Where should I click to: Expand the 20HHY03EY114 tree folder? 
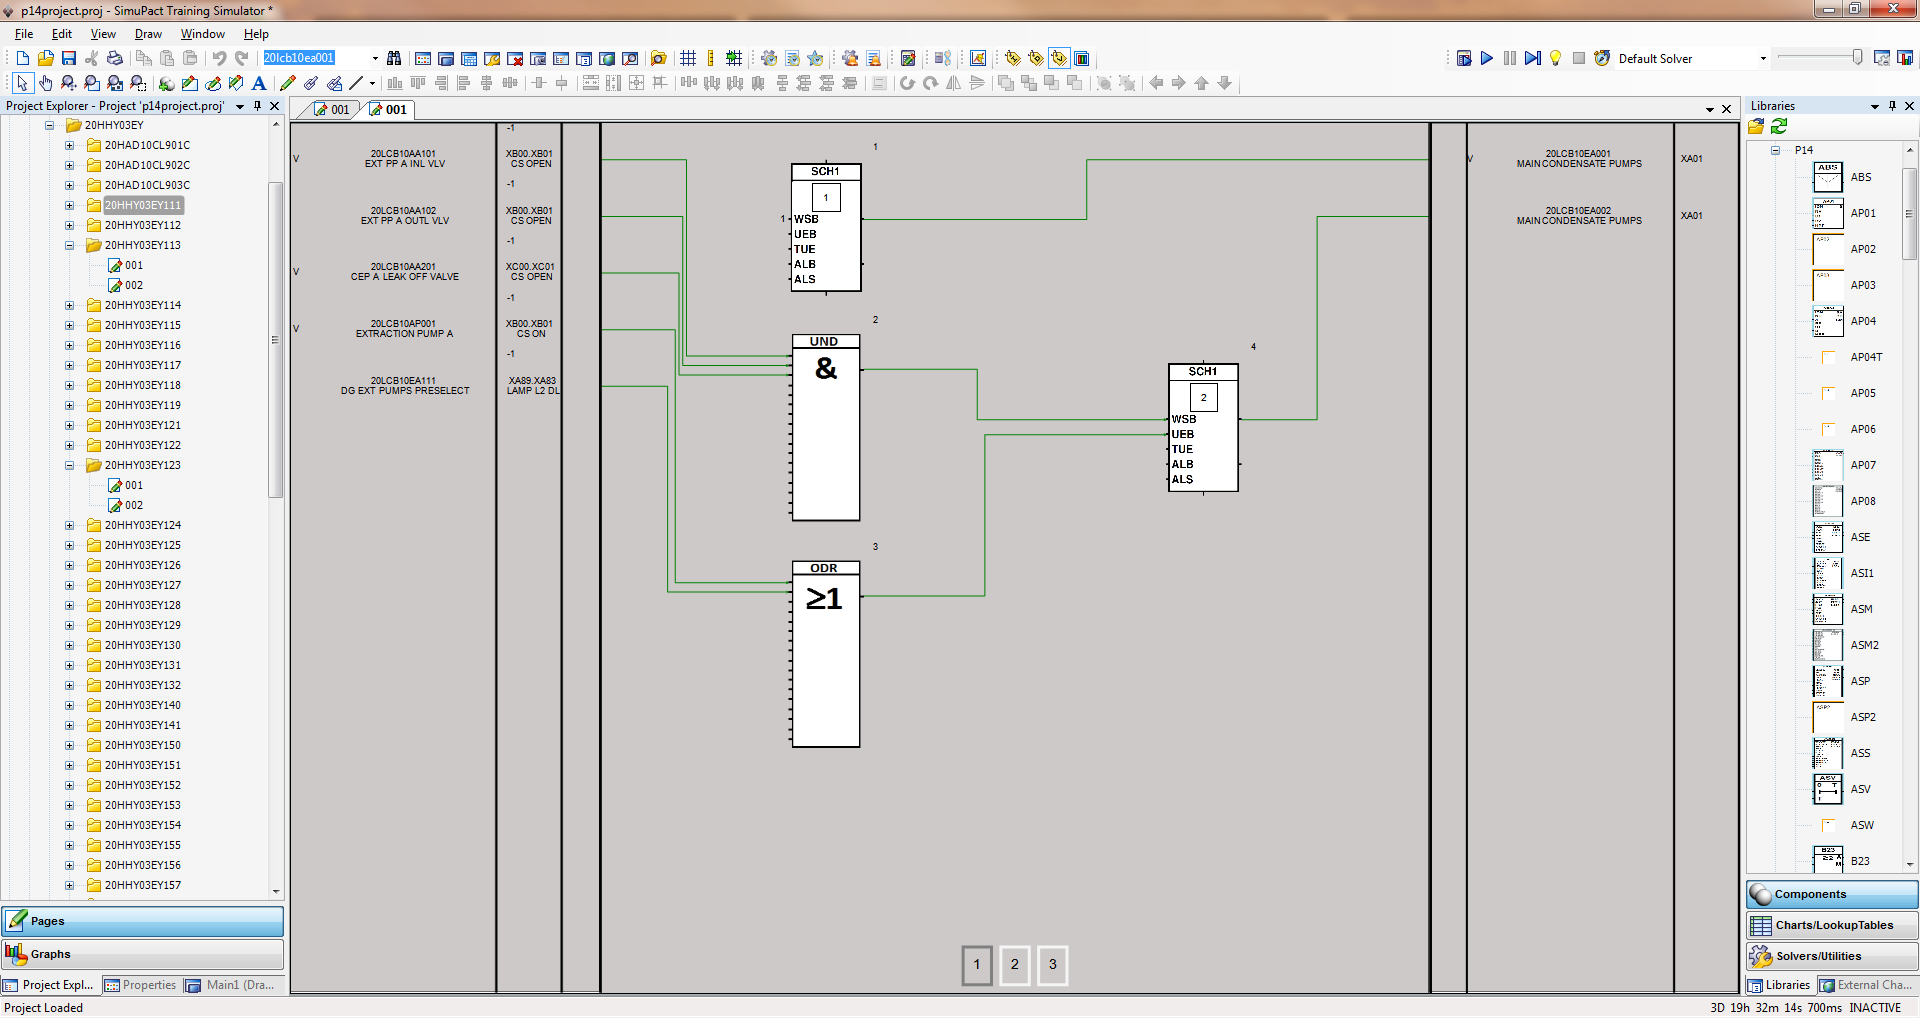coord(70,306)
